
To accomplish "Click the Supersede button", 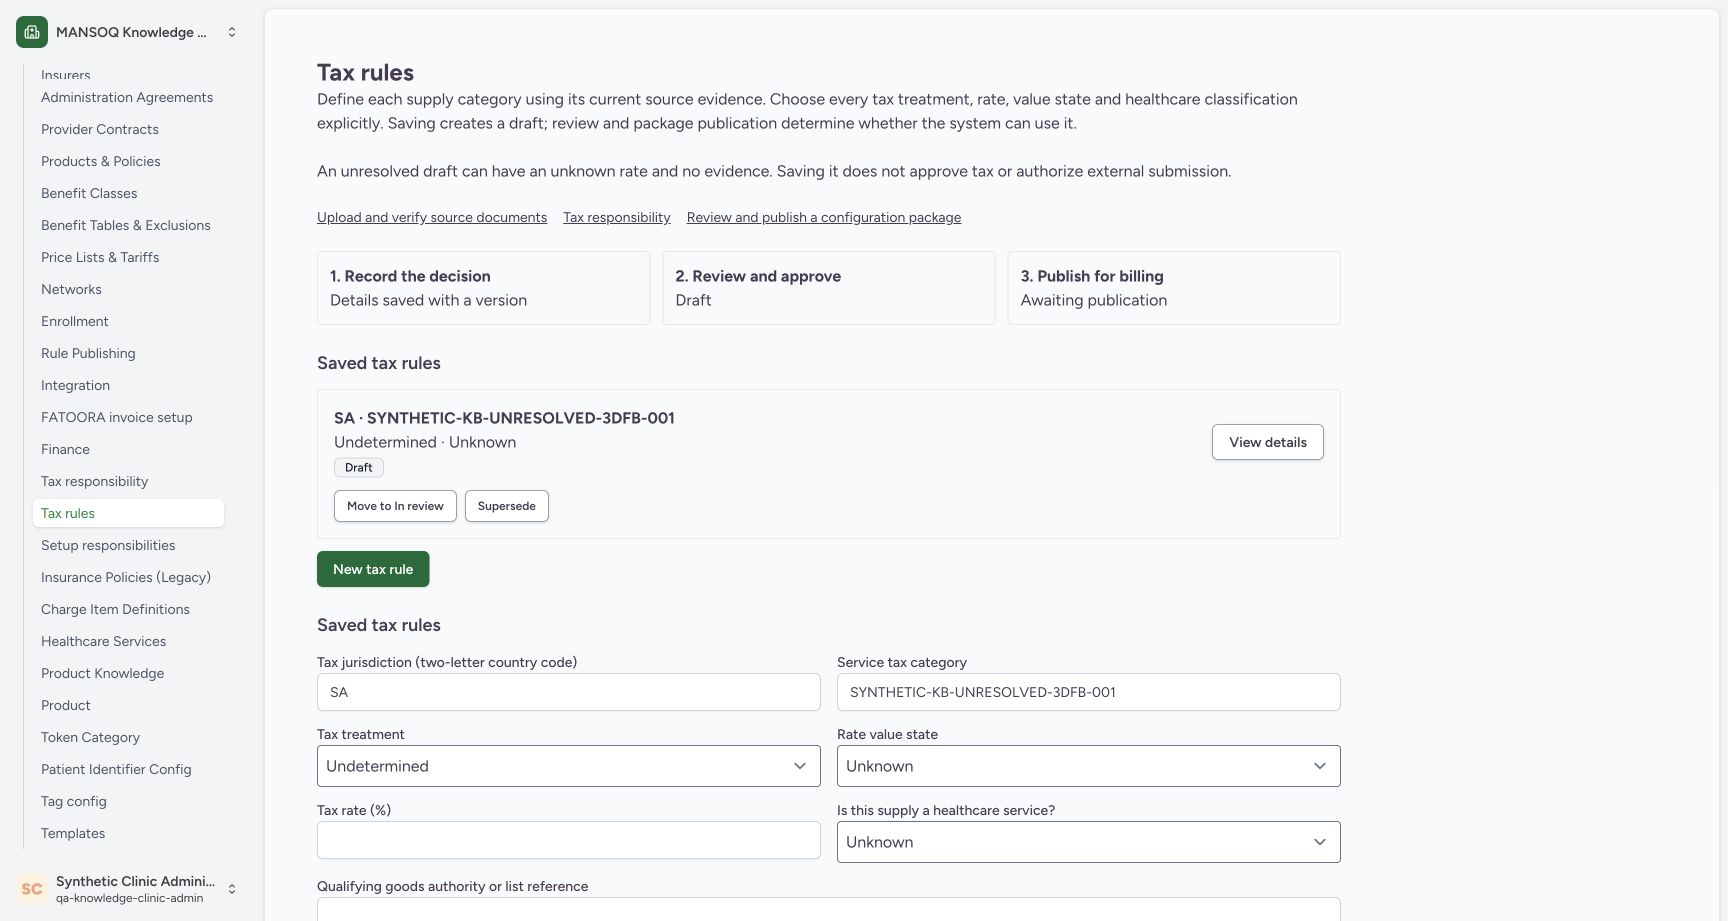I will pyautogui.click(x=507, y=506).
